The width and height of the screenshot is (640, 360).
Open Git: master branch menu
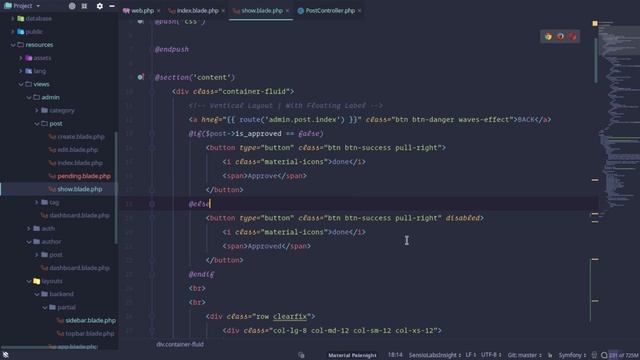click(x=524, y=355)
